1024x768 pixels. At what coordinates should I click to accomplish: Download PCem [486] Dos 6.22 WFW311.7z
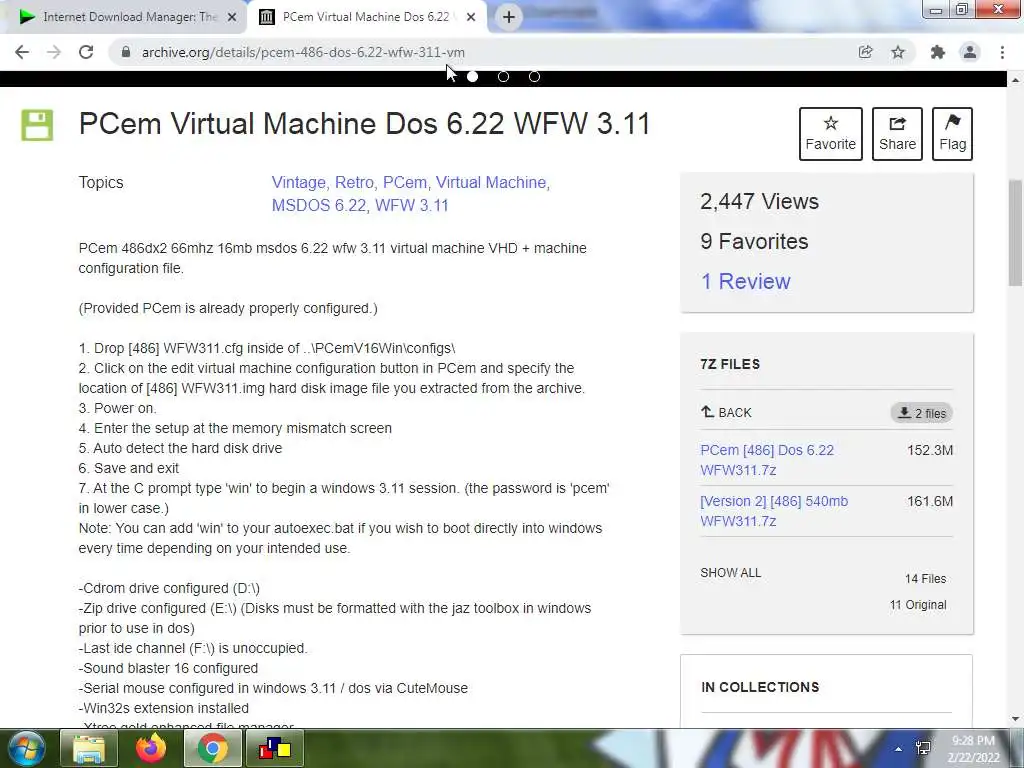(x=767, y=460)
